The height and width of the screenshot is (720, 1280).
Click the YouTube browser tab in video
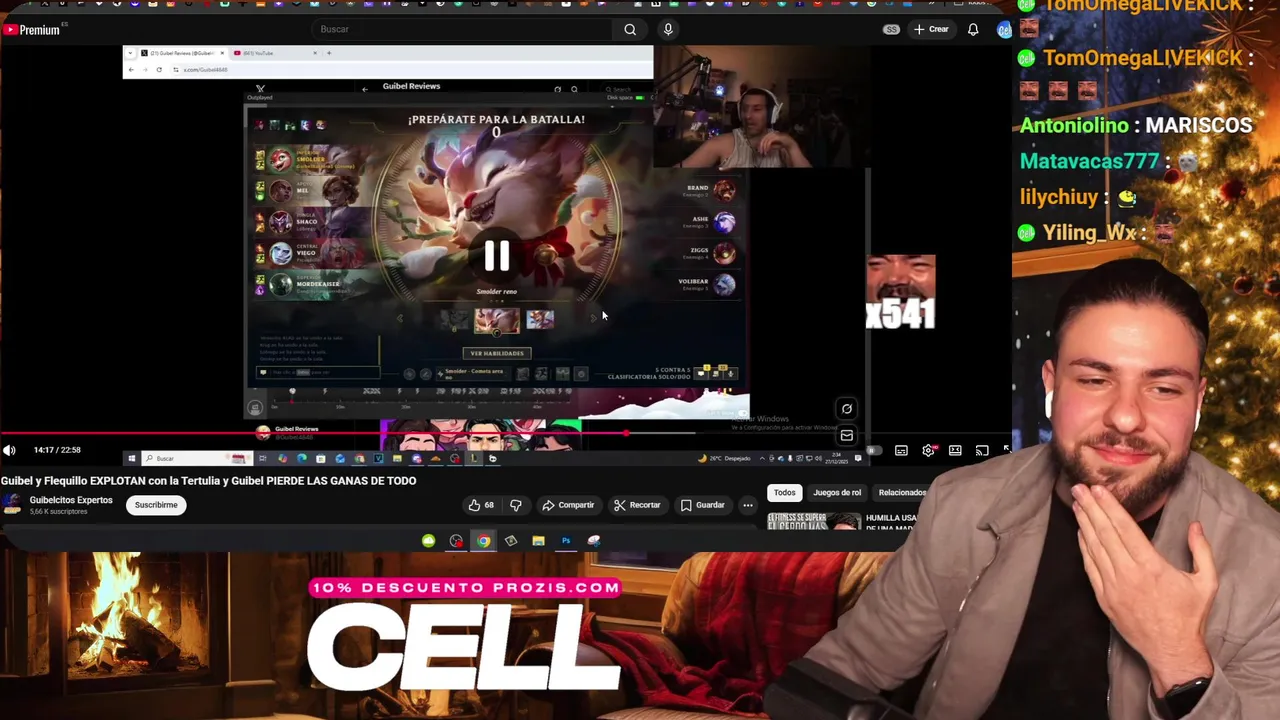tap(275, 53)
